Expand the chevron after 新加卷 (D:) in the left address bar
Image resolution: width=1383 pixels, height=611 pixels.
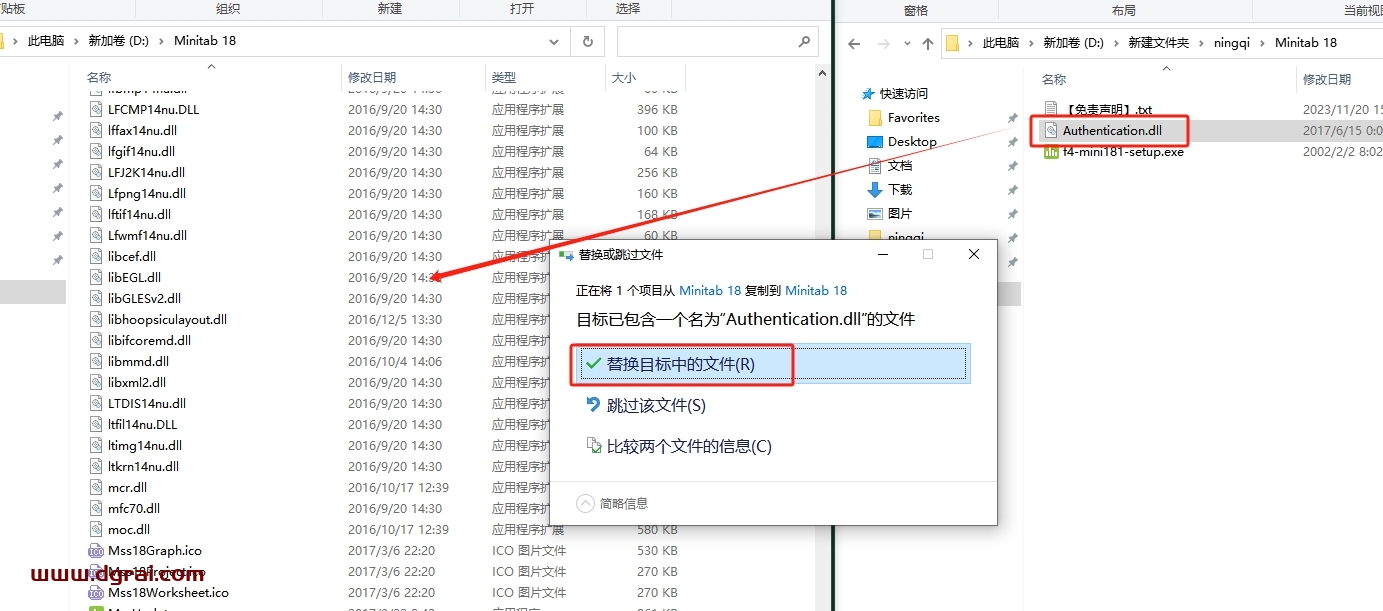pyautogui.click(x=162, y=42)
